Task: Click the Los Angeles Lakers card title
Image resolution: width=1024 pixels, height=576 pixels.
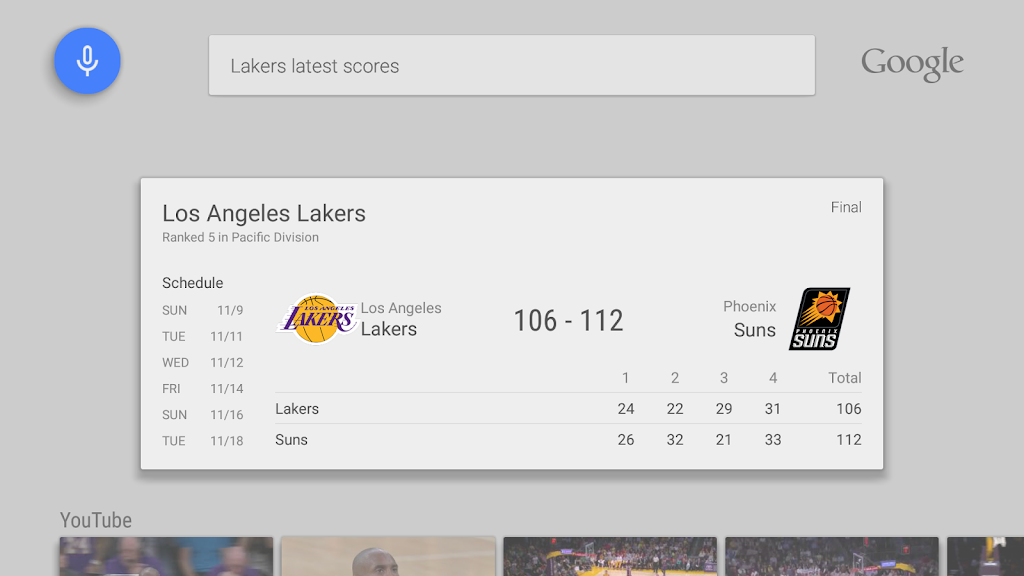Action: tap(264, 213)
